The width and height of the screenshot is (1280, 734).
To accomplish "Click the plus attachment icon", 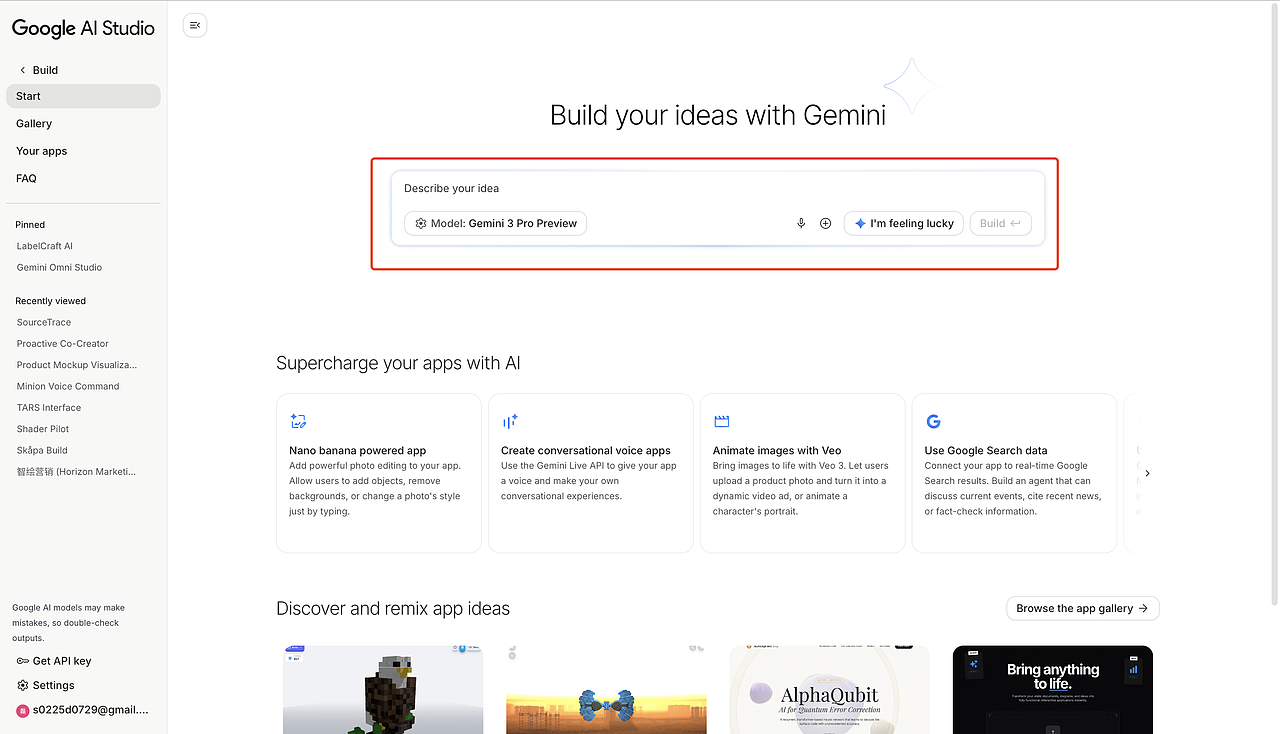I will [826, 223].
